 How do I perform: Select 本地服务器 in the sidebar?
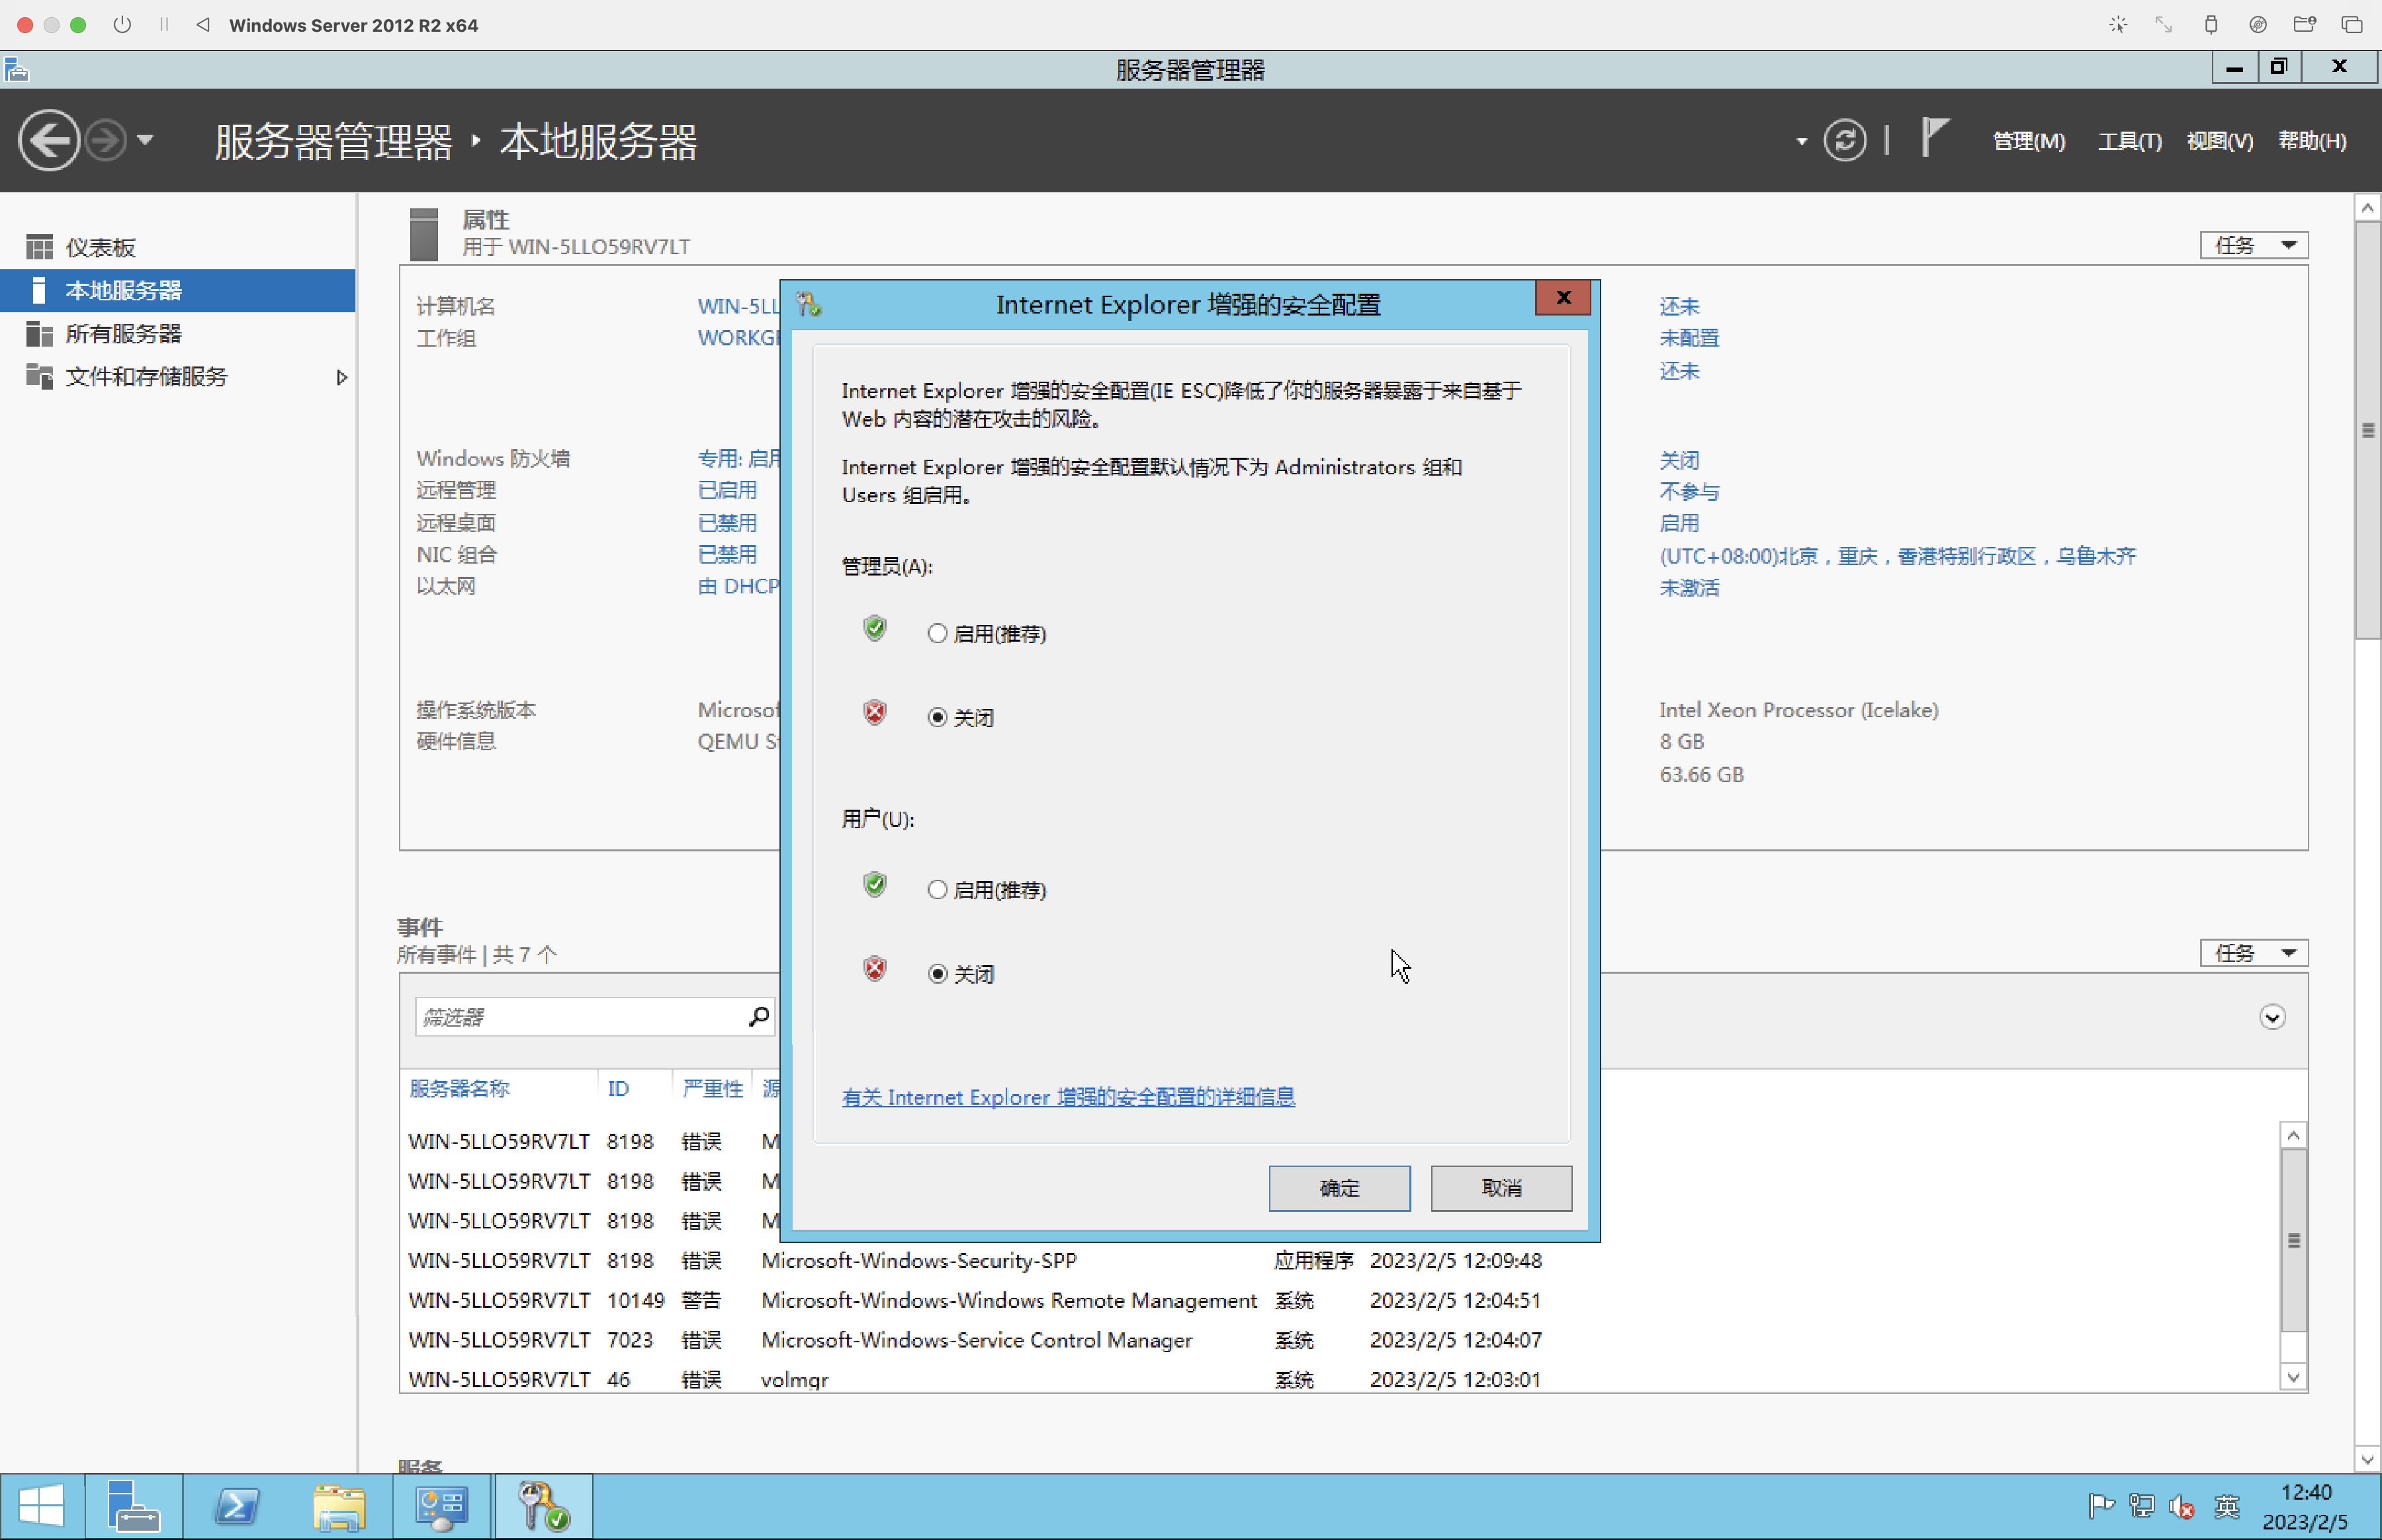click(x=178, y=290)
